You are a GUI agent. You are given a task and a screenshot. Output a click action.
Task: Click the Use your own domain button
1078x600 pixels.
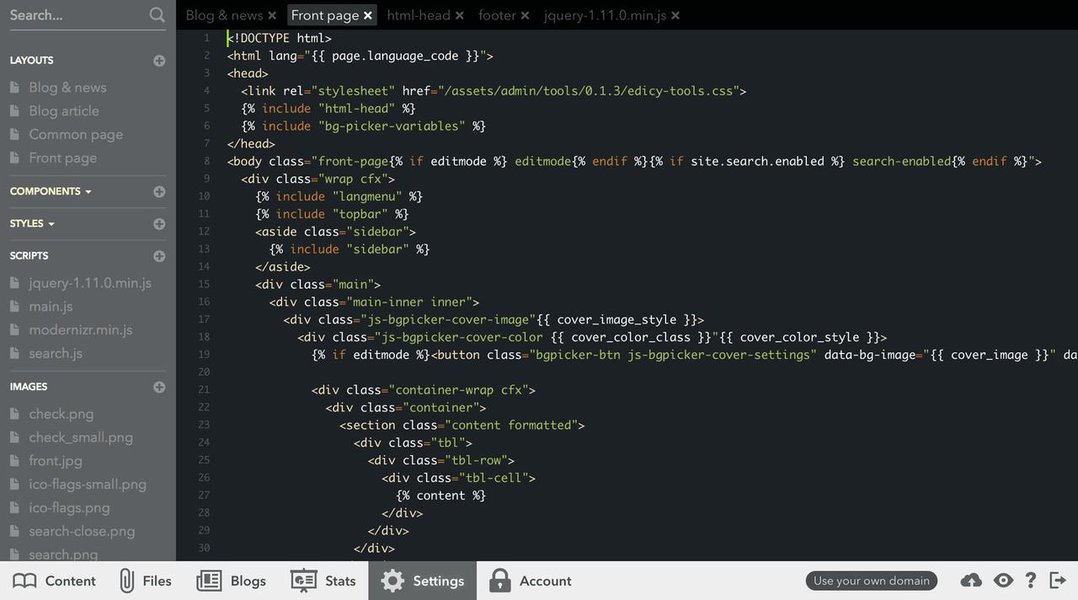870,580
